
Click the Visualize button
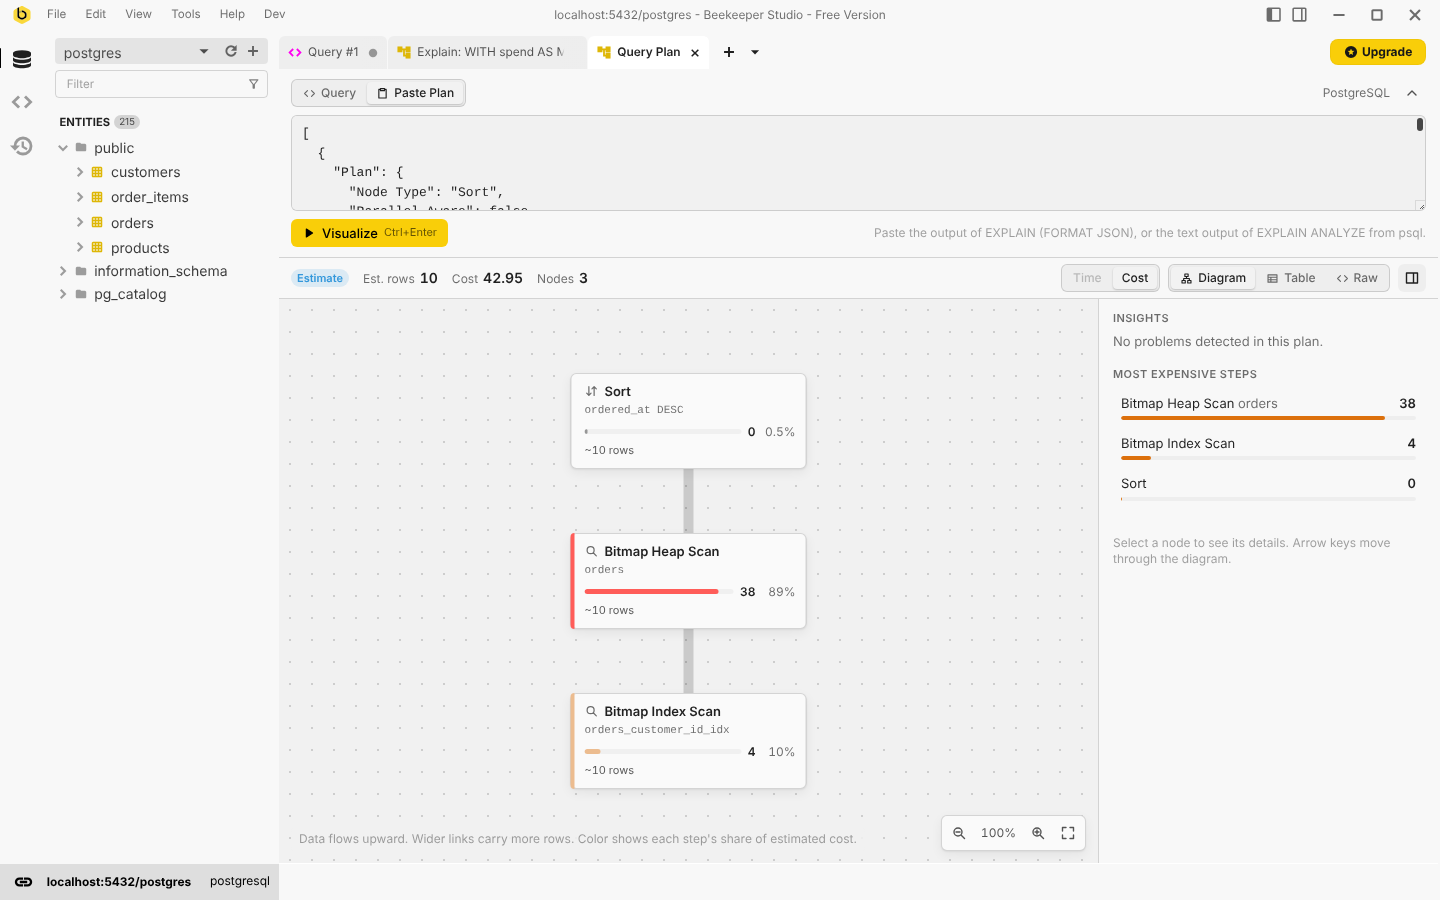point(369,233)
